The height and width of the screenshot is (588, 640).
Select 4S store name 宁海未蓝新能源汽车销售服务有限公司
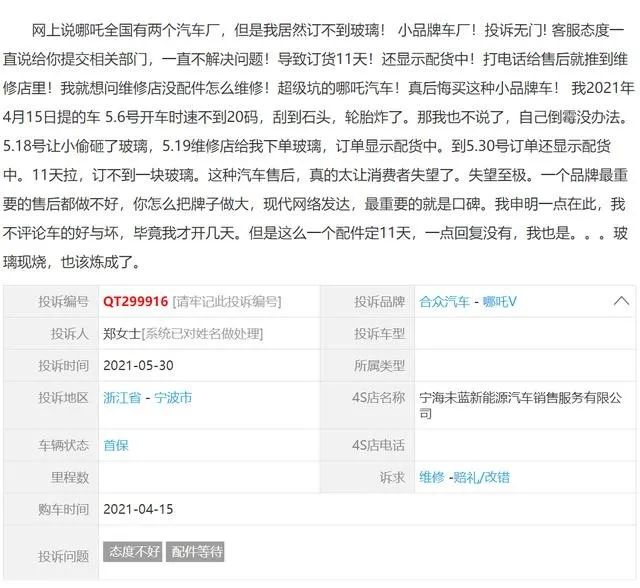click(x=520, y=405)
